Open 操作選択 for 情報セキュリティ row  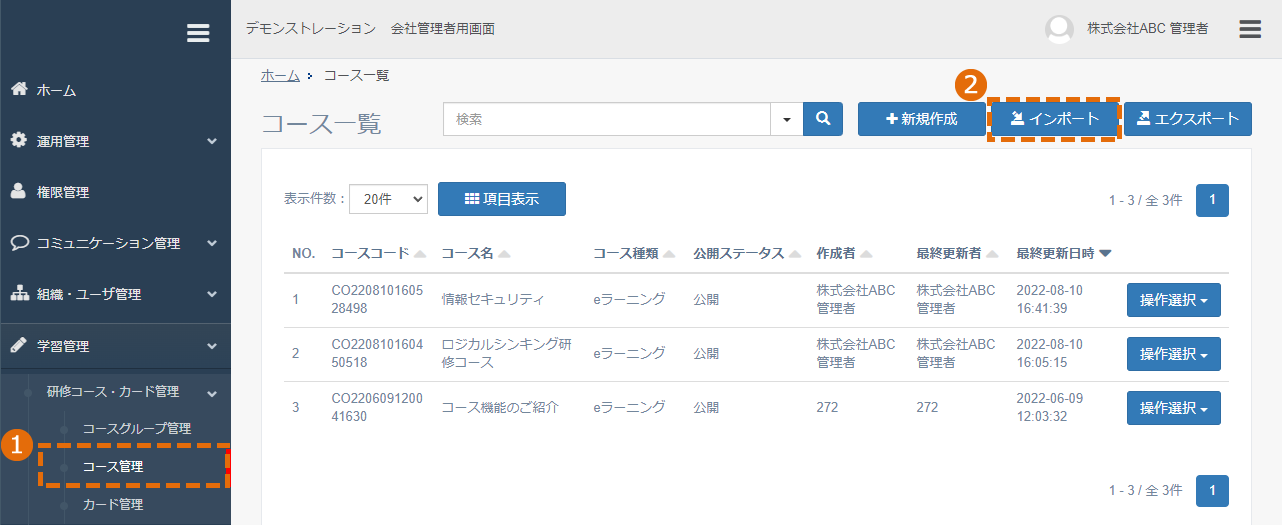click(1174, 300)
